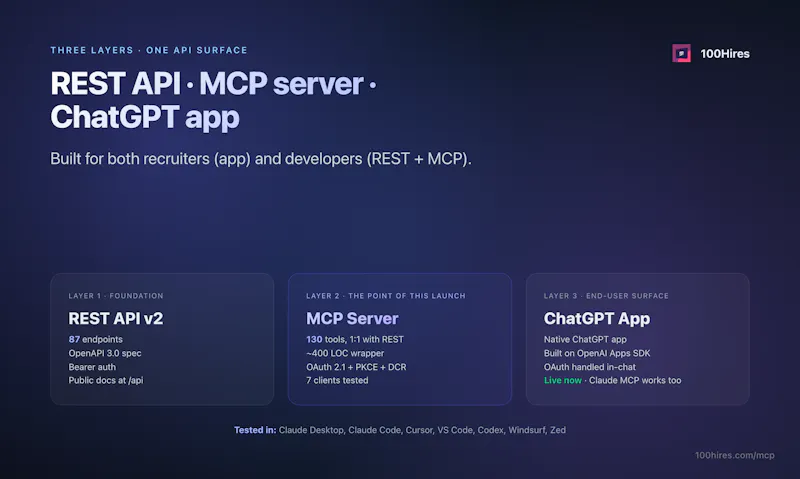Select 'LAYER 3 · END-USER SURFACE' label

coord(606,296)
